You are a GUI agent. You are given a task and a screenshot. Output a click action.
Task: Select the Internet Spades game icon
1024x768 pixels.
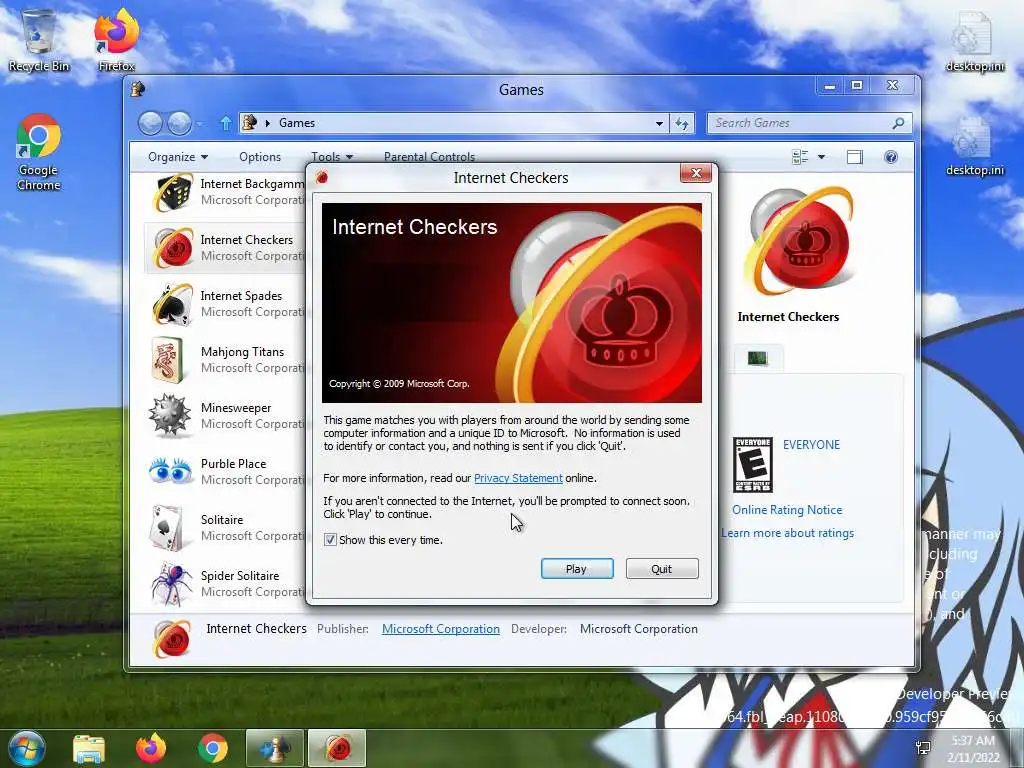(x=172, y=304)
